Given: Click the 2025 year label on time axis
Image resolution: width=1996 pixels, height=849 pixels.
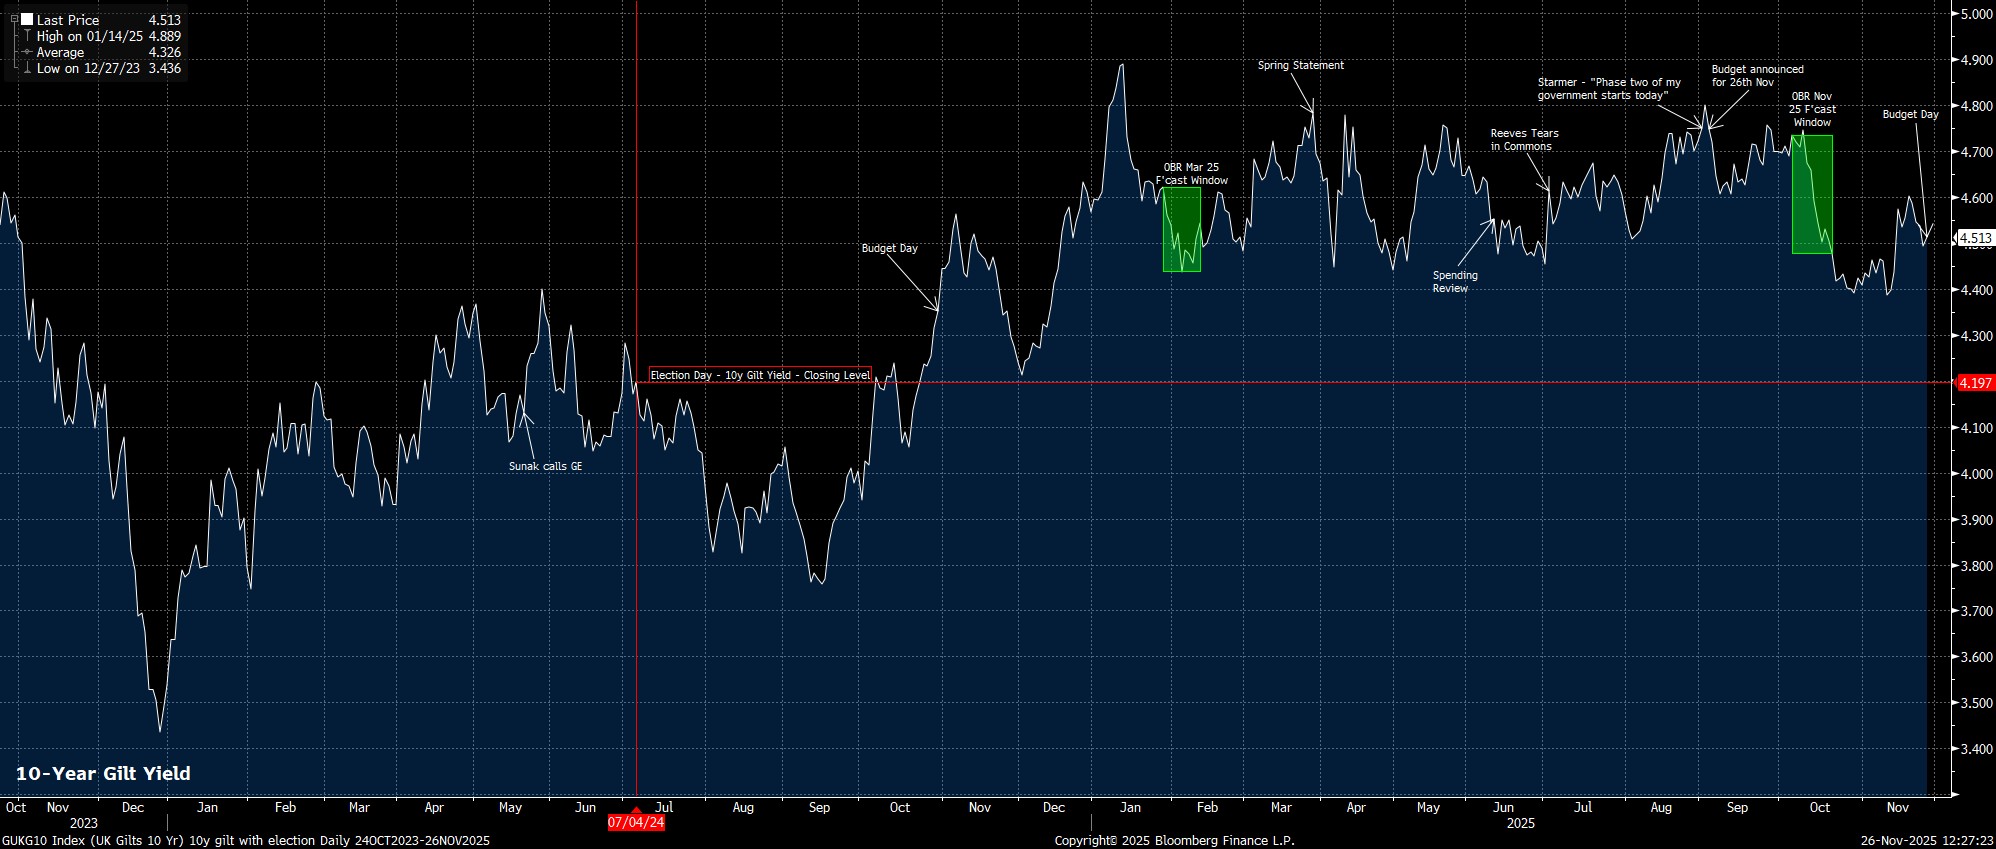Looking at the screenshot, I should (x=1520, y=824).
